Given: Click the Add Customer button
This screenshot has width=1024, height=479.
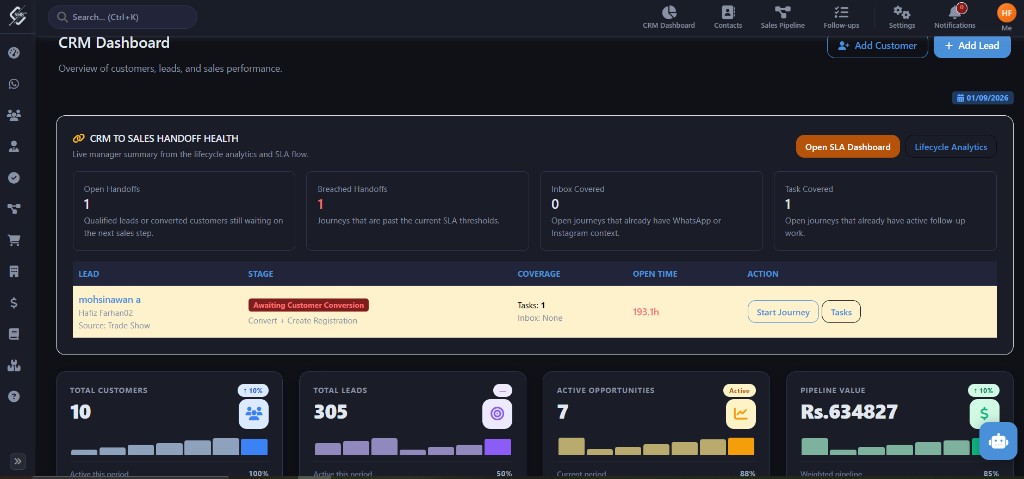Looking at the screenshot, I should click(x=877, y=46).
